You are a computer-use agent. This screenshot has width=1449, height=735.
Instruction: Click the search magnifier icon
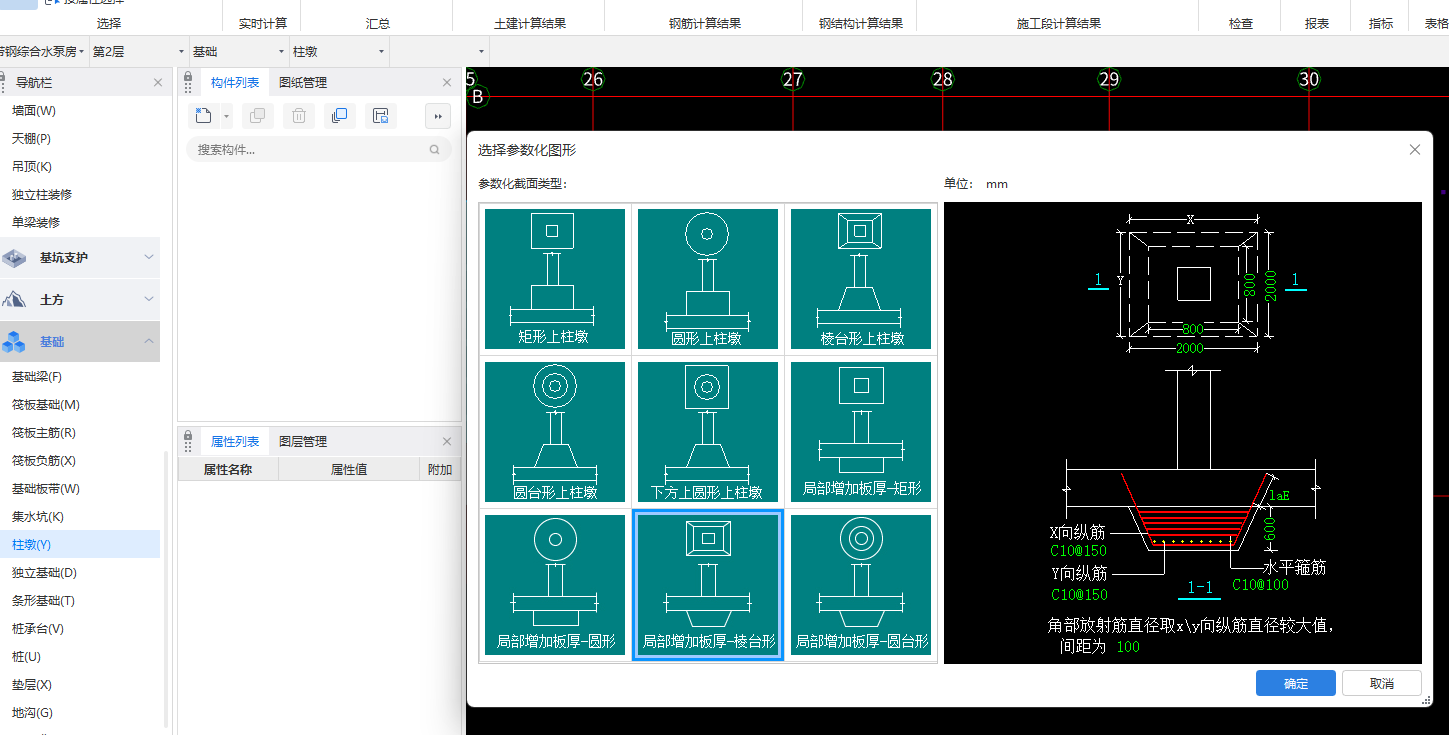434,150
